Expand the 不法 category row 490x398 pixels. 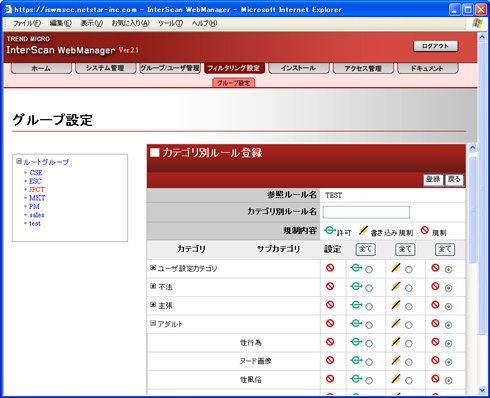[x=153, y=286]
